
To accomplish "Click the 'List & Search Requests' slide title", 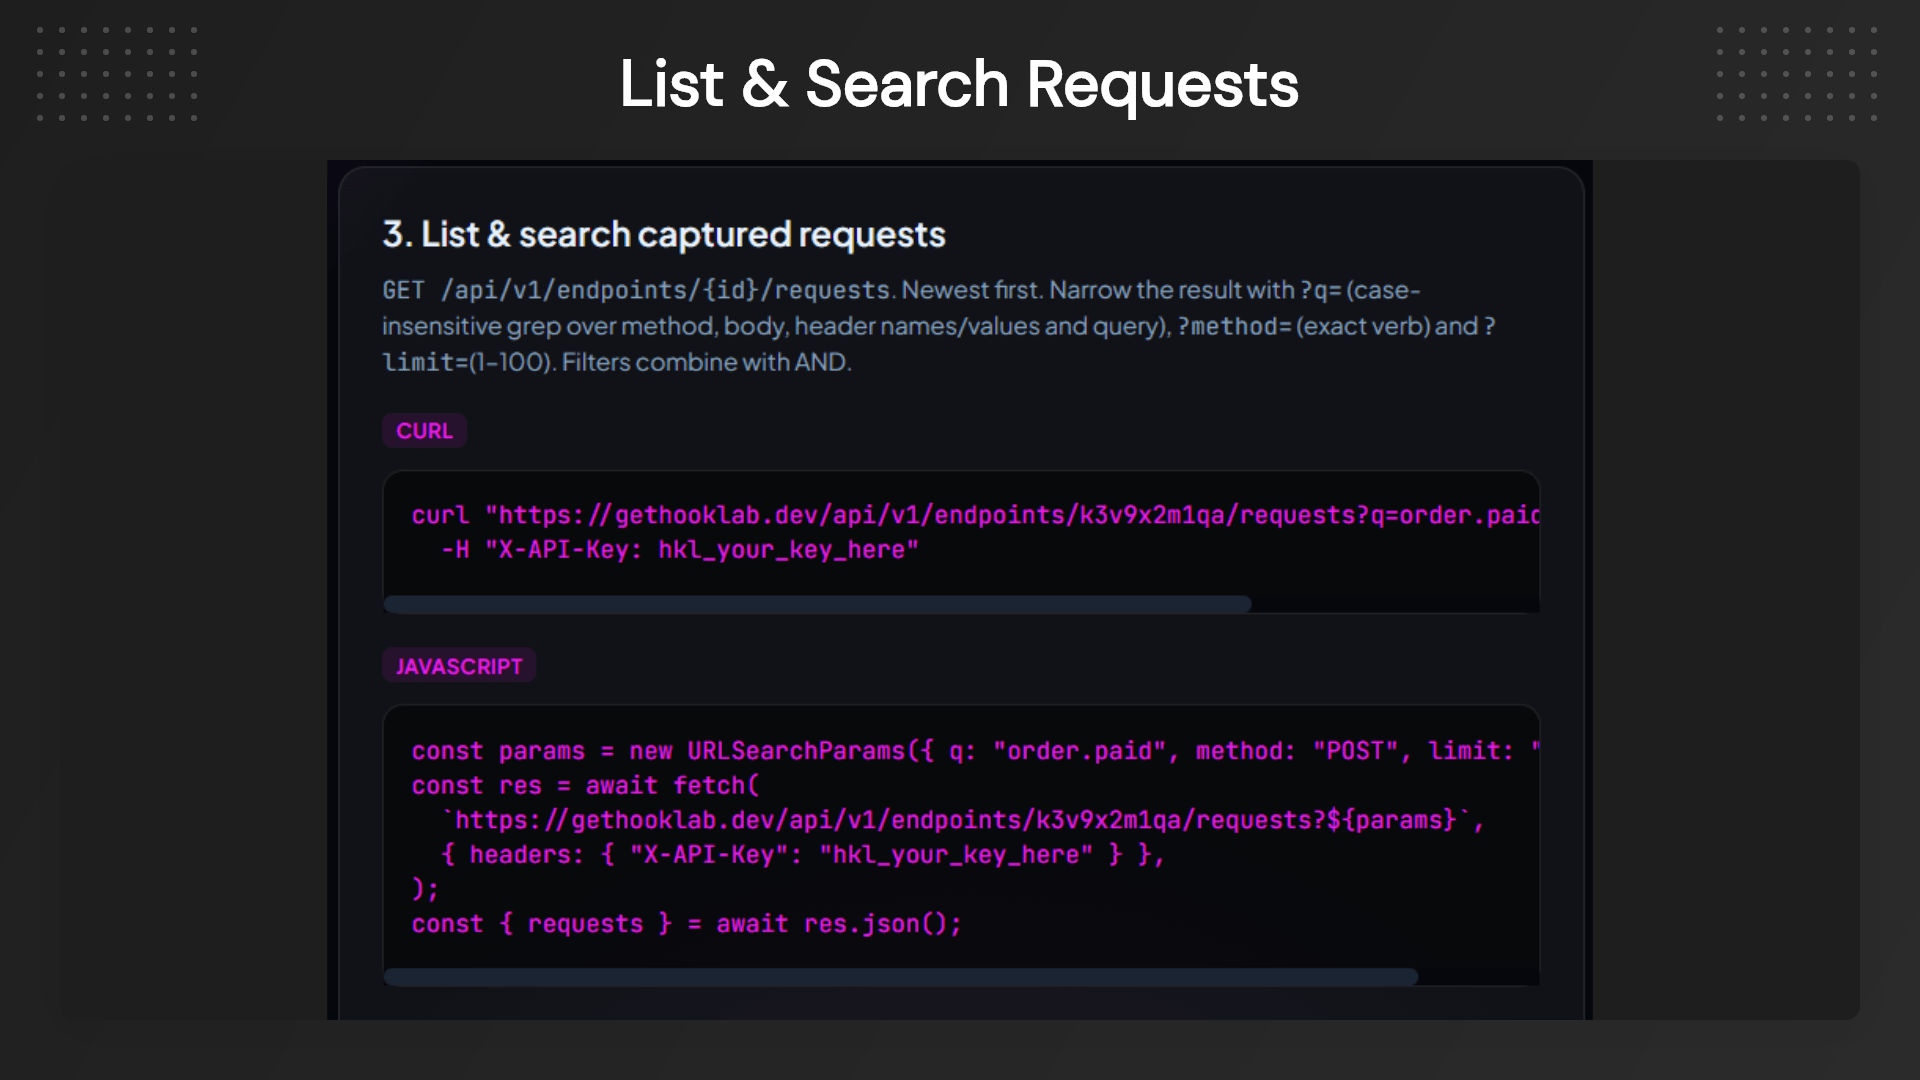I will pyautogui.click(x=959, y=83).
